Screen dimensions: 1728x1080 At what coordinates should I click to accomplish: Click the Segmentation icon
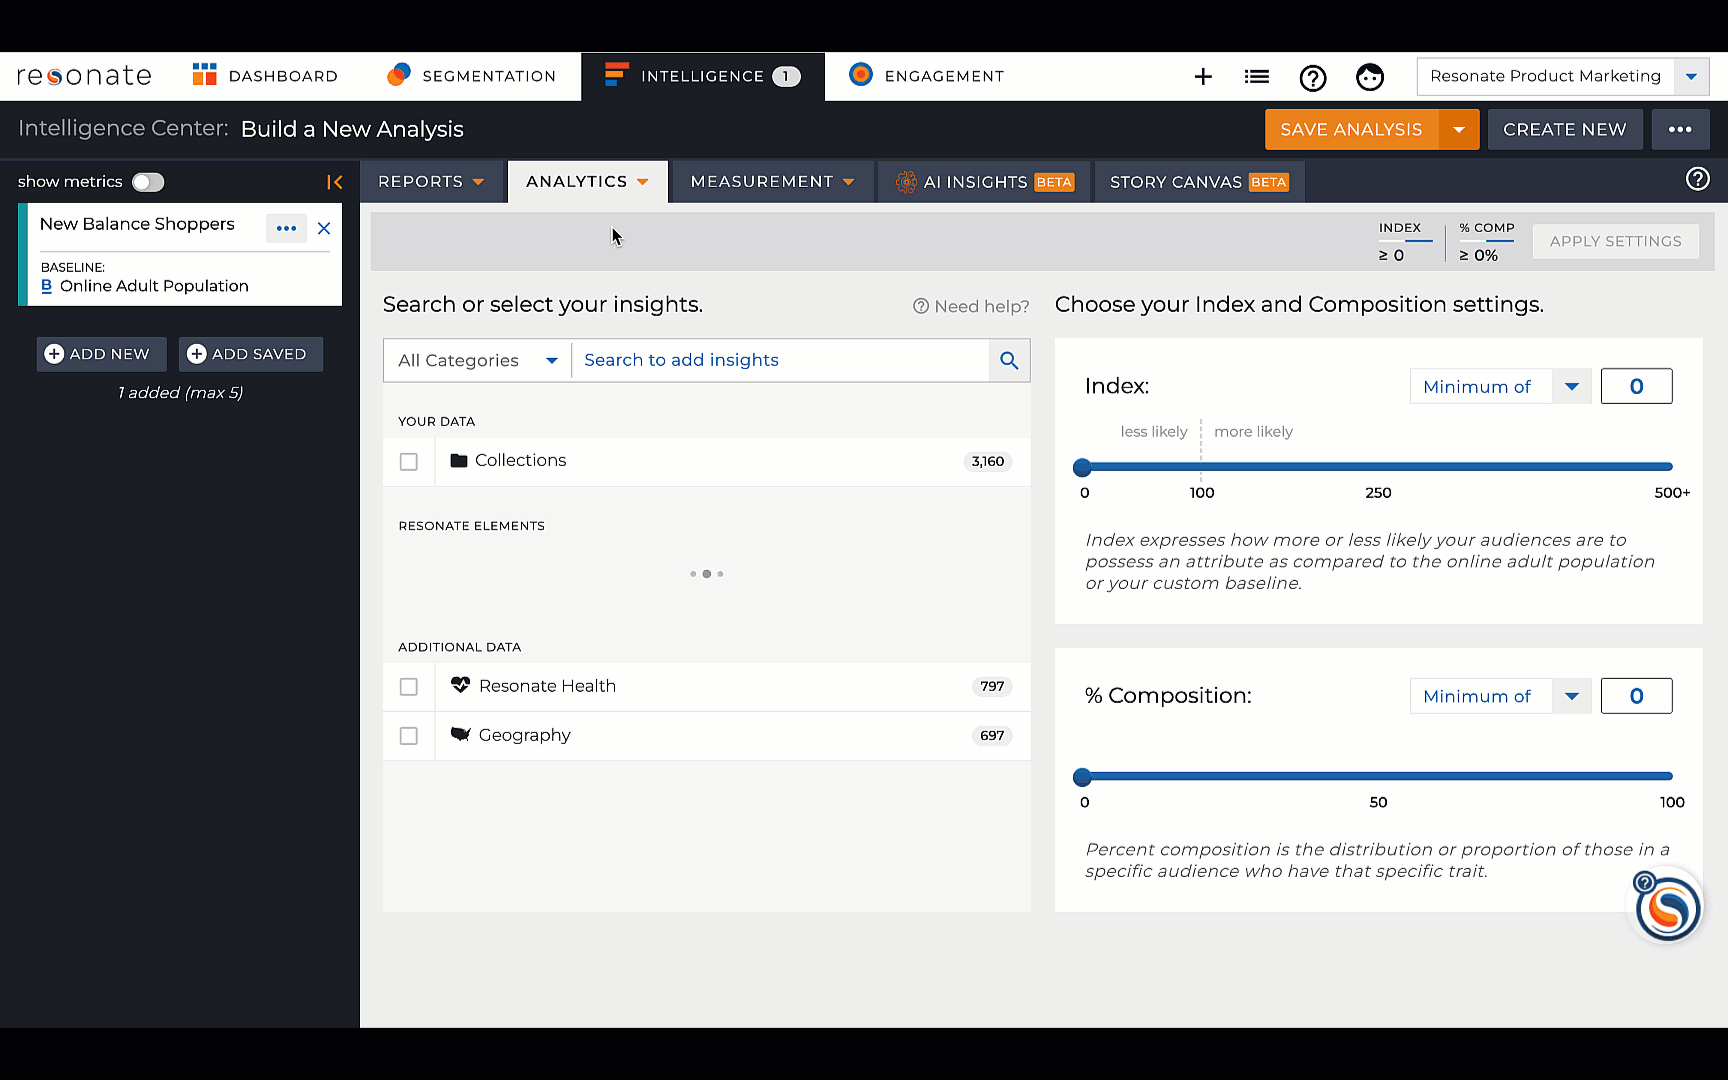398,75
